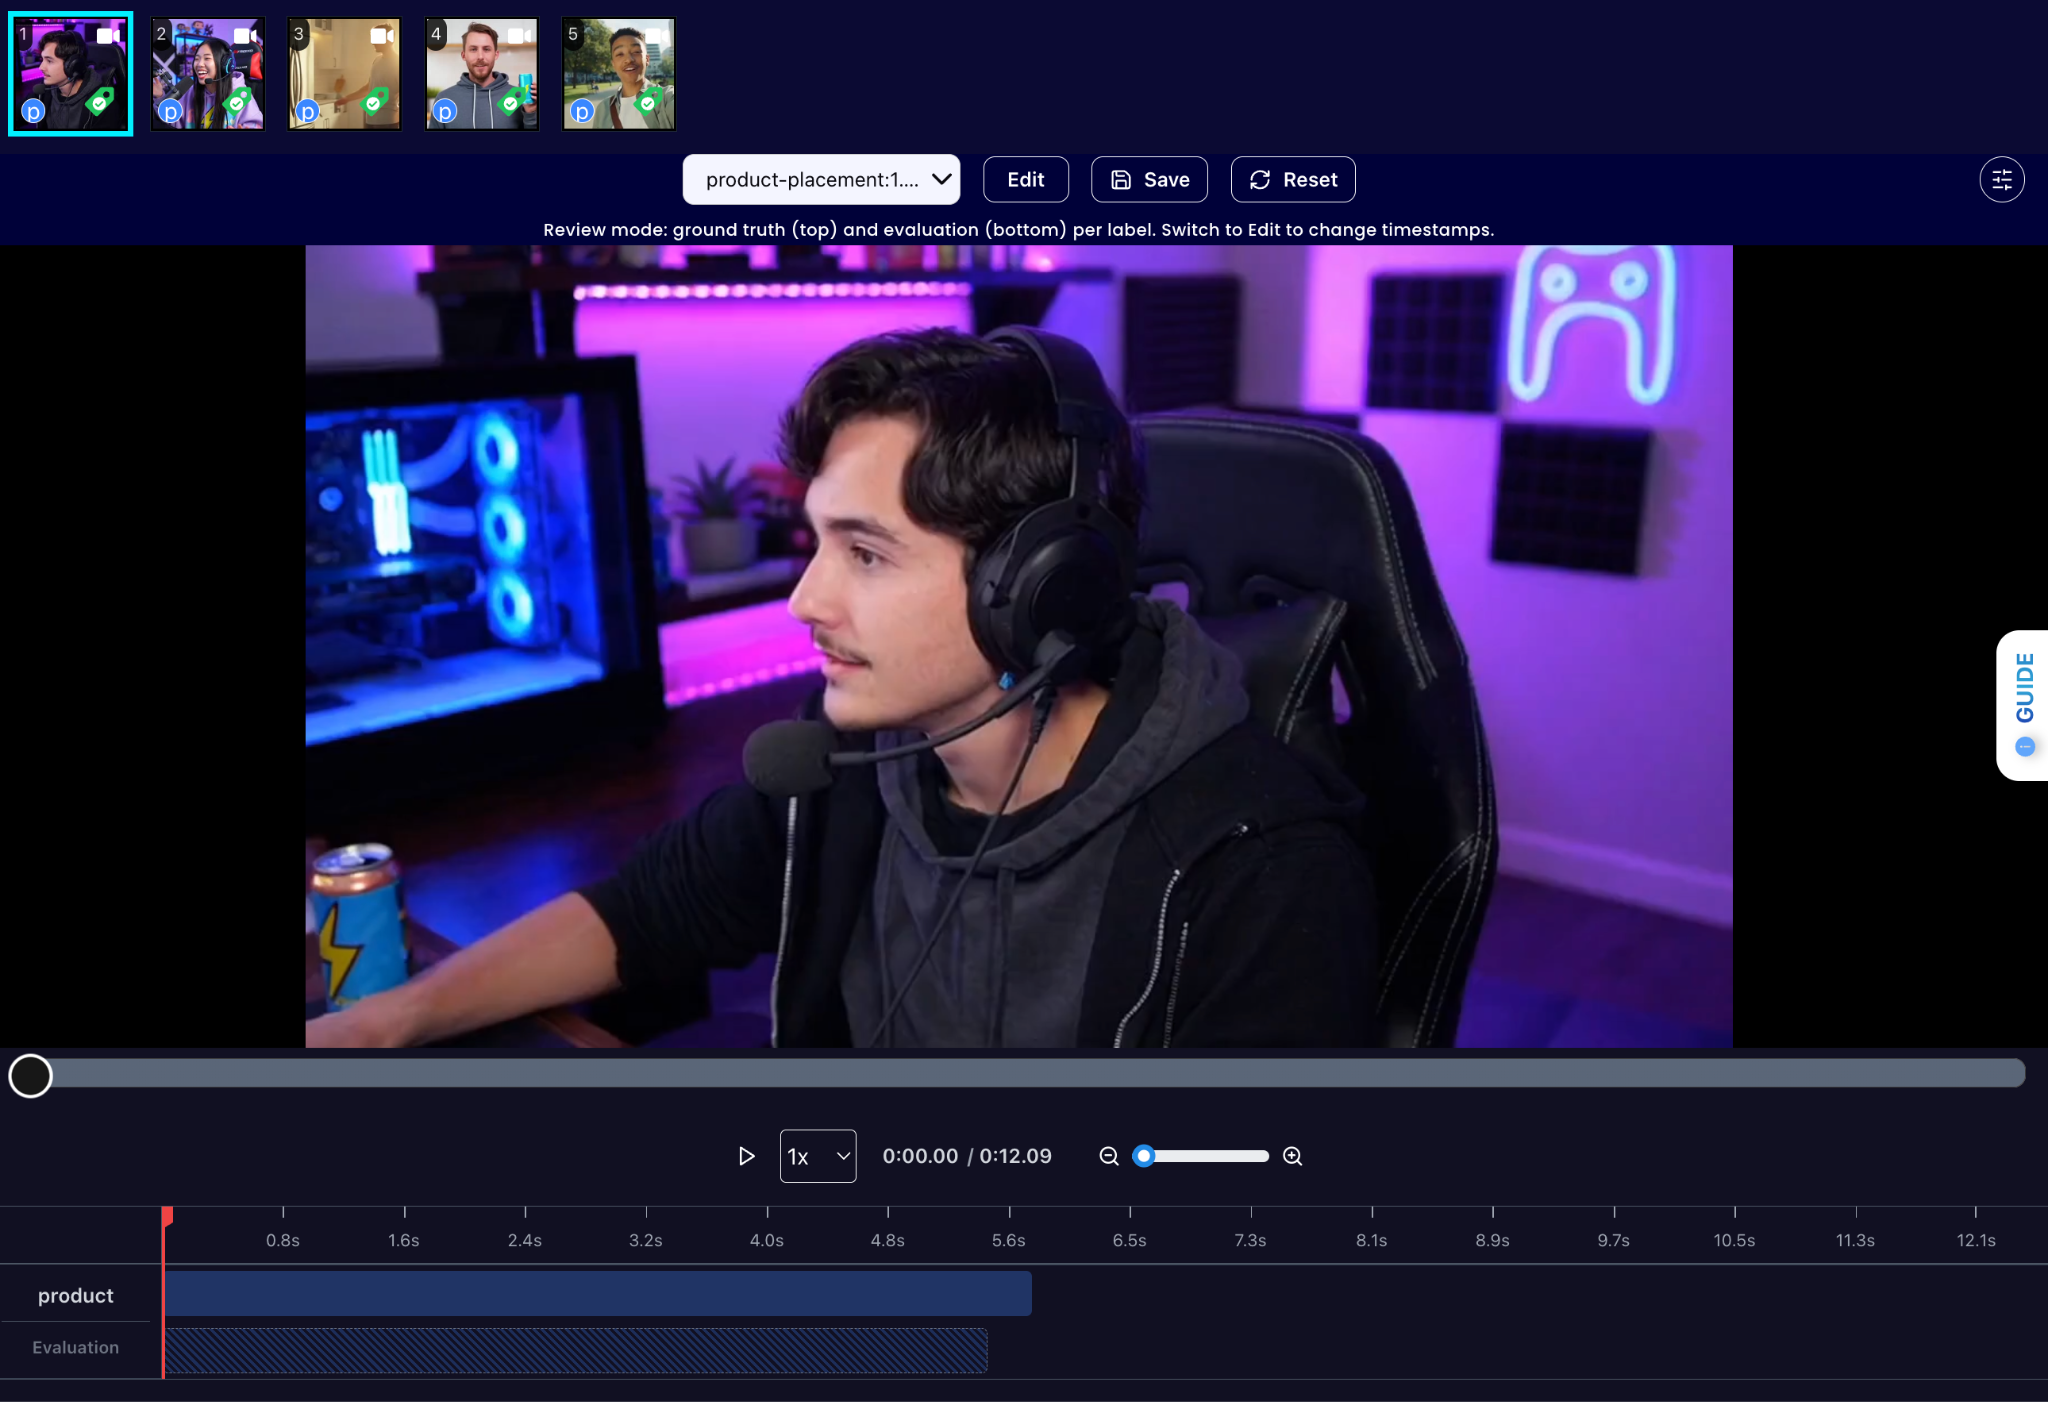Open the settings sliders icon
Image resolution: width=2048 pixels, height=1402 pixels.
tap(2001, 180)
